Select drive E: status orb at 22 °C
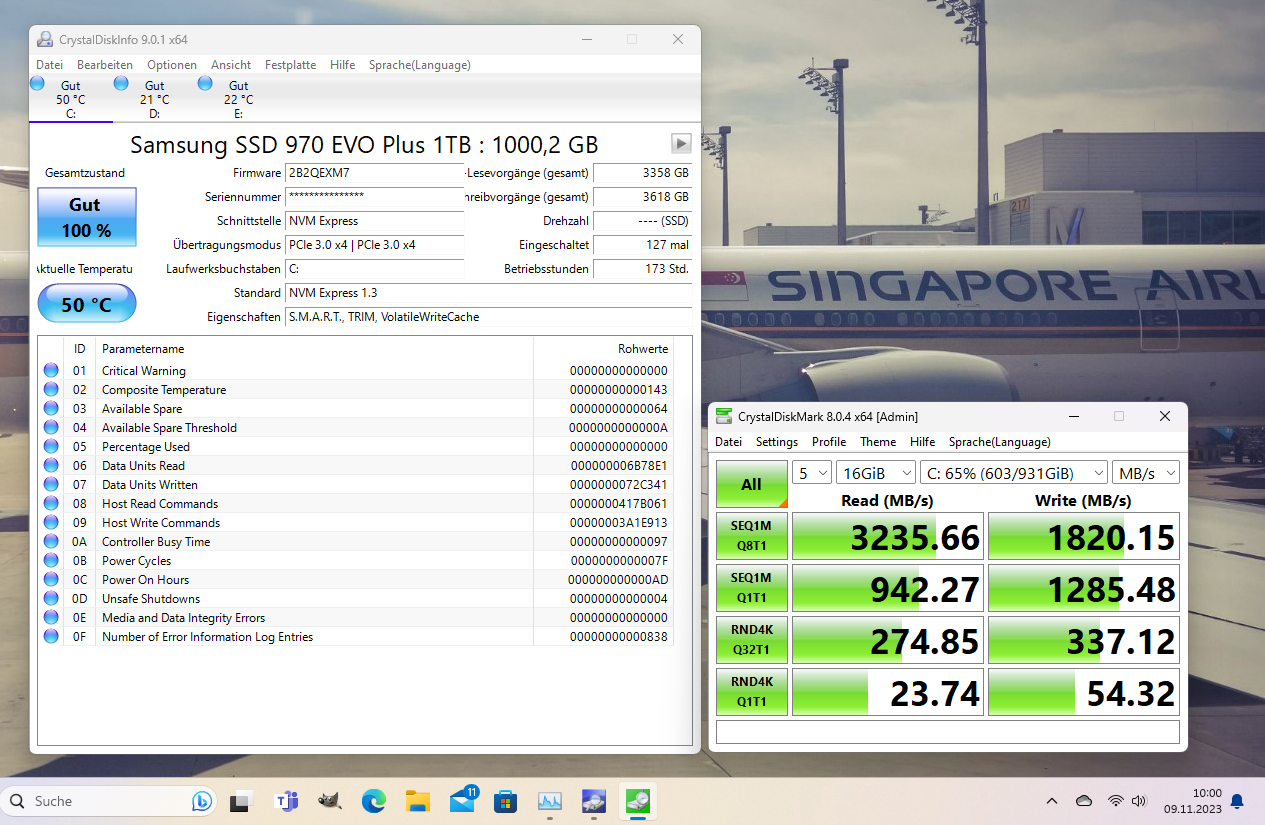Viewport: 1265px width, 825px height. [206, 83]
